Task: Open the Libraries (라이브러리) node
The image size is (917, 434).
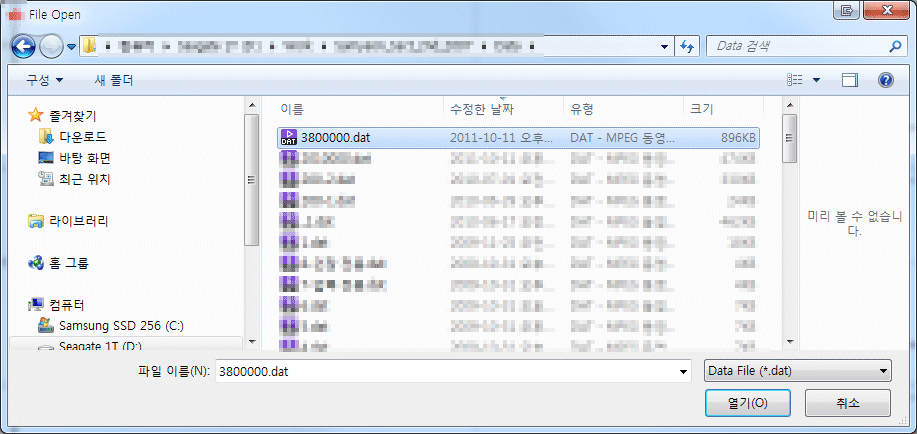Action: [x=78, y=221]
